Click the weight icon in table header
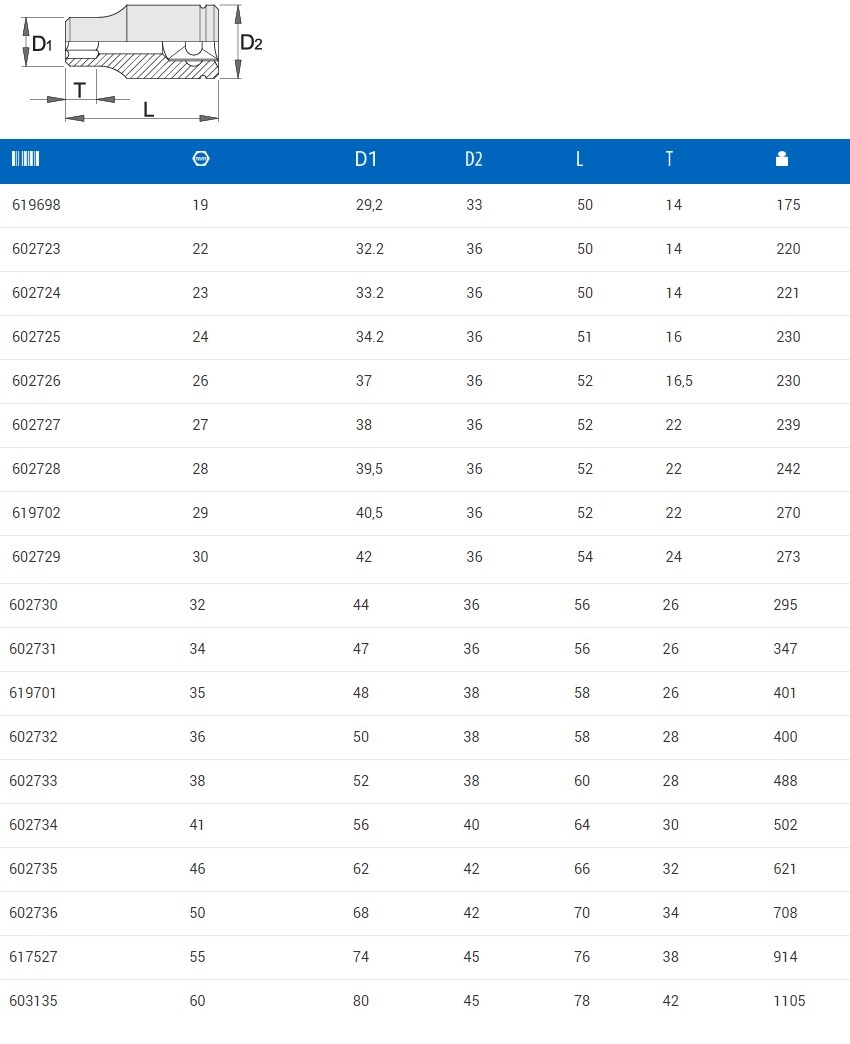 coord(782,159)
